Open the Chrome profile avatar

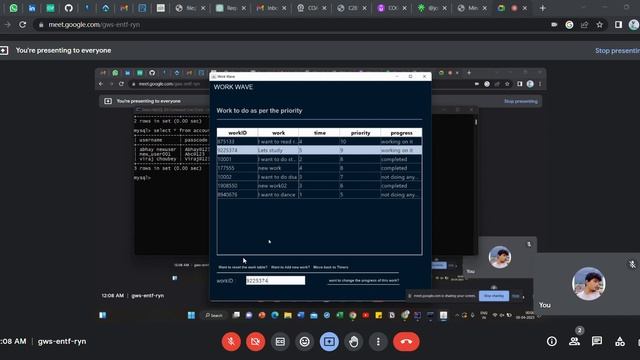[x=634, y=25]
